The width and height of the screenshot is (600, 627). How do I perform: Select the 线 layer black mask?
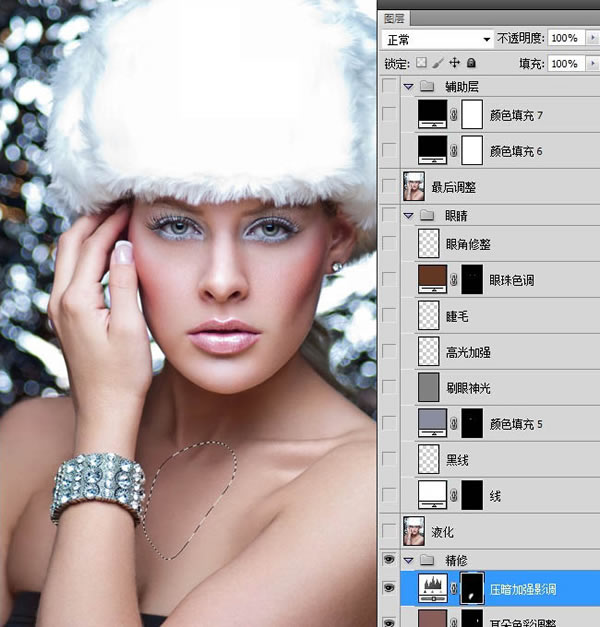point(472,495)
